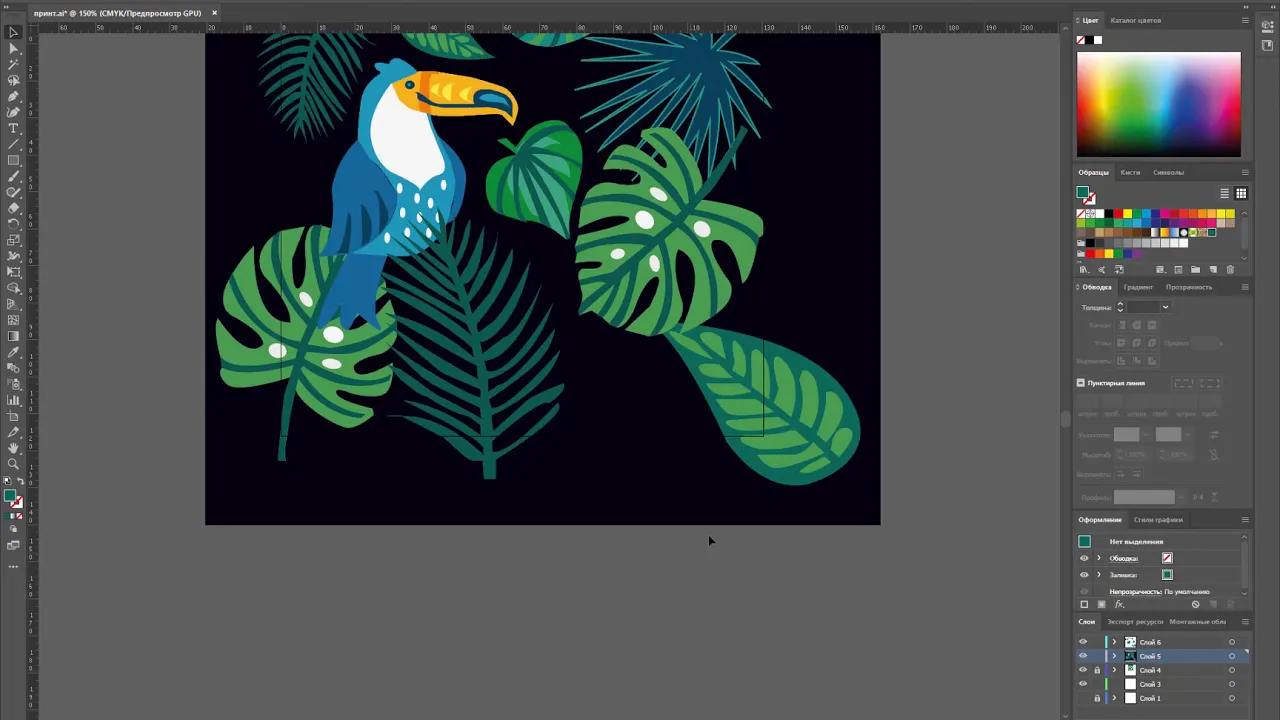Select the Paintbrush tool

tap(13, 176)
